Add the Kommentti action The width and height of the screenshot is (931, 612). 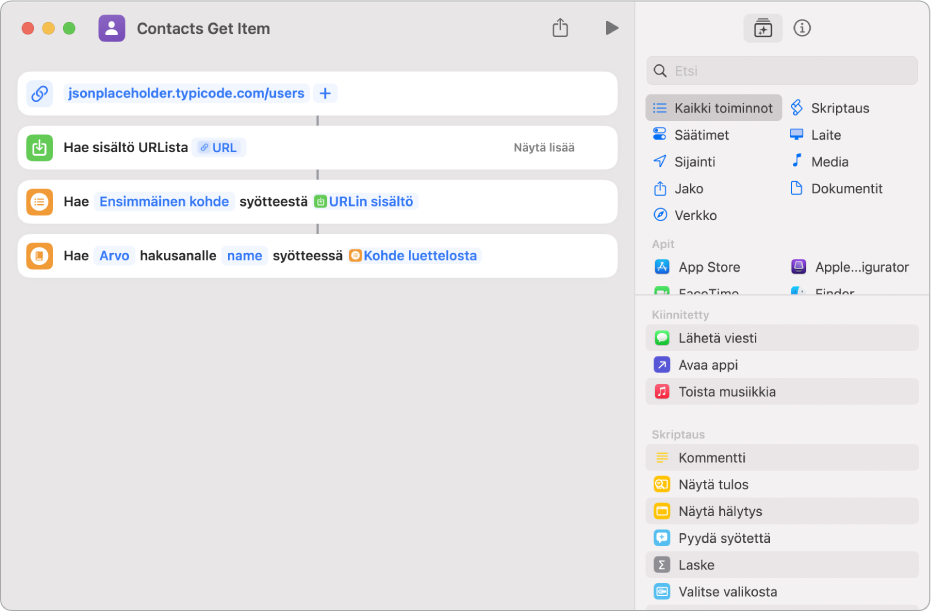782,458
